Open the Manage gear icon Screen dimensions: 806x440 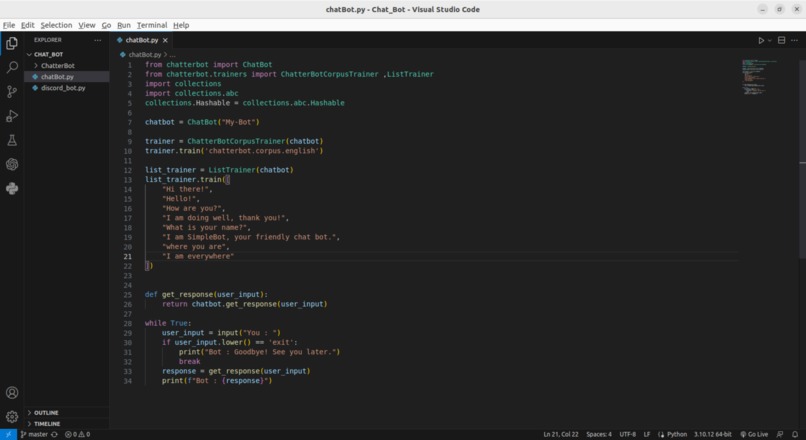[x=12, y=416]
